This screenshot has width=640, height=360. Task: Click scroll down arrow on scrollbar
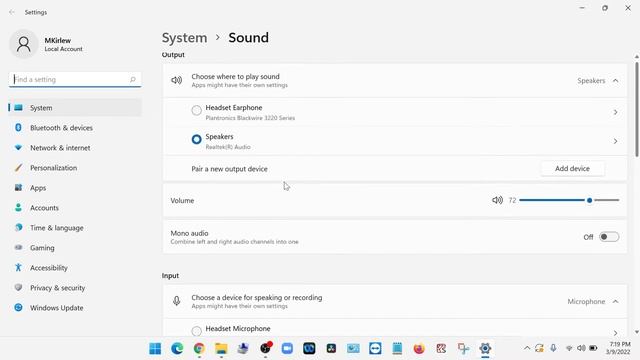[x=636, y=332]
